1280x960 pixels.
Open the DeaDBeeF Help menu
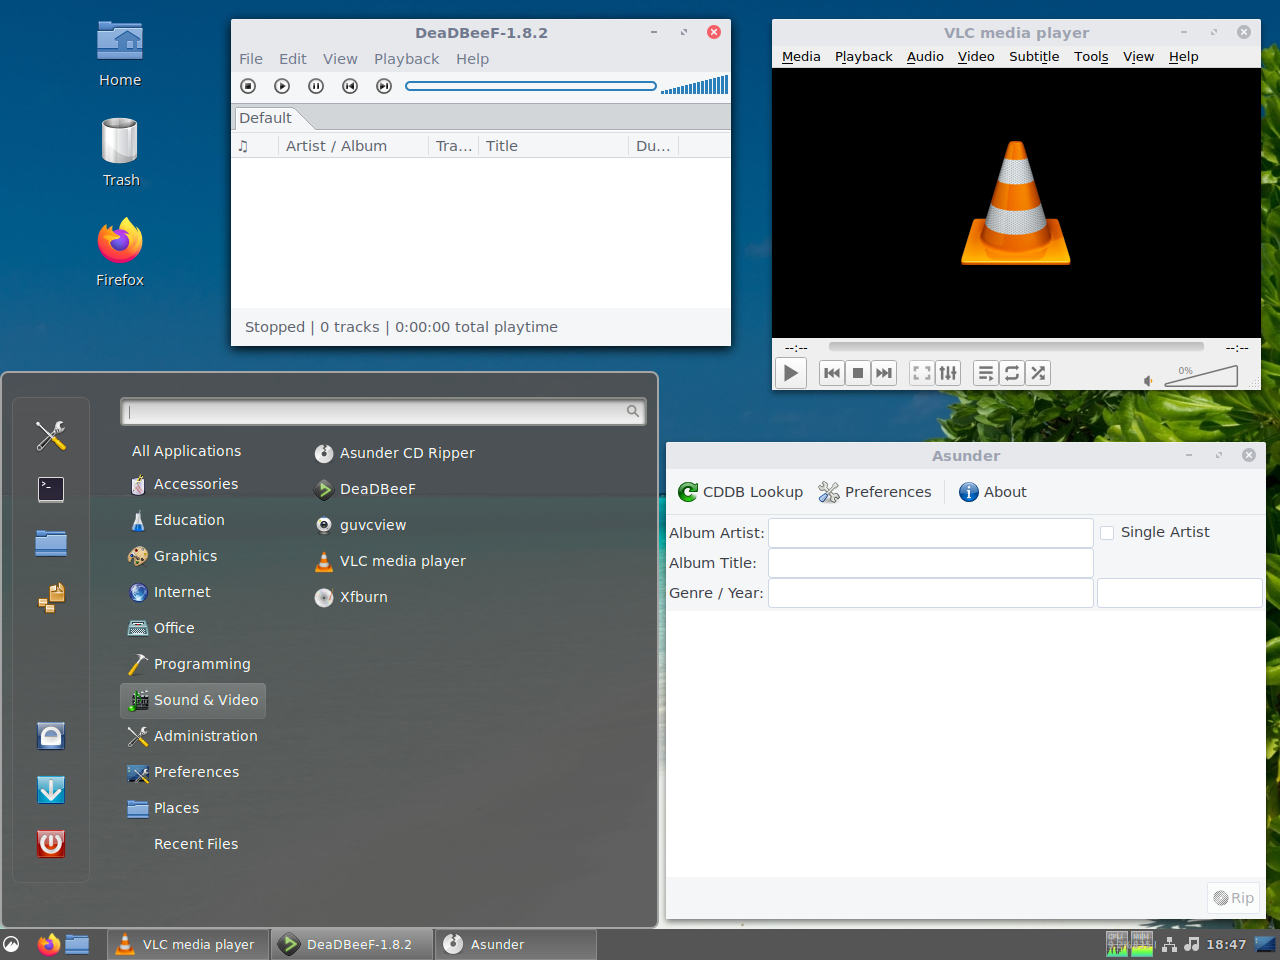[473, 59]
